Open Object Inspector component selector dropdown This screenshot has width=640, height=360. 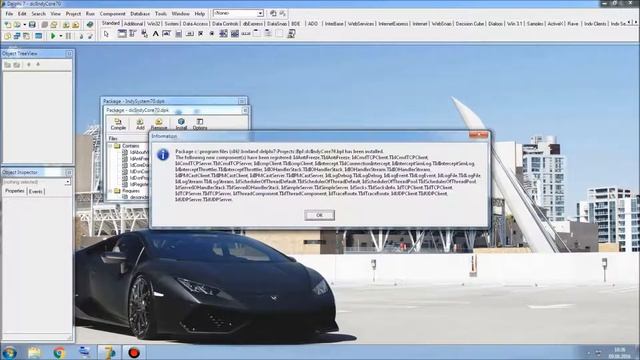pyautogui.click(x=67, y=182)
